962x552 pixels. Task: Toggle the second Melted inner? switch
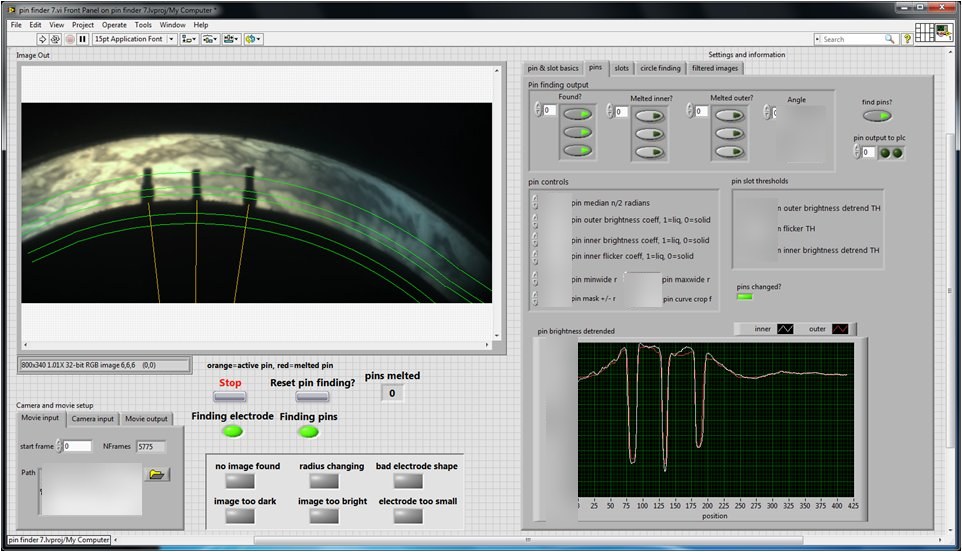[x=650, y=134]
